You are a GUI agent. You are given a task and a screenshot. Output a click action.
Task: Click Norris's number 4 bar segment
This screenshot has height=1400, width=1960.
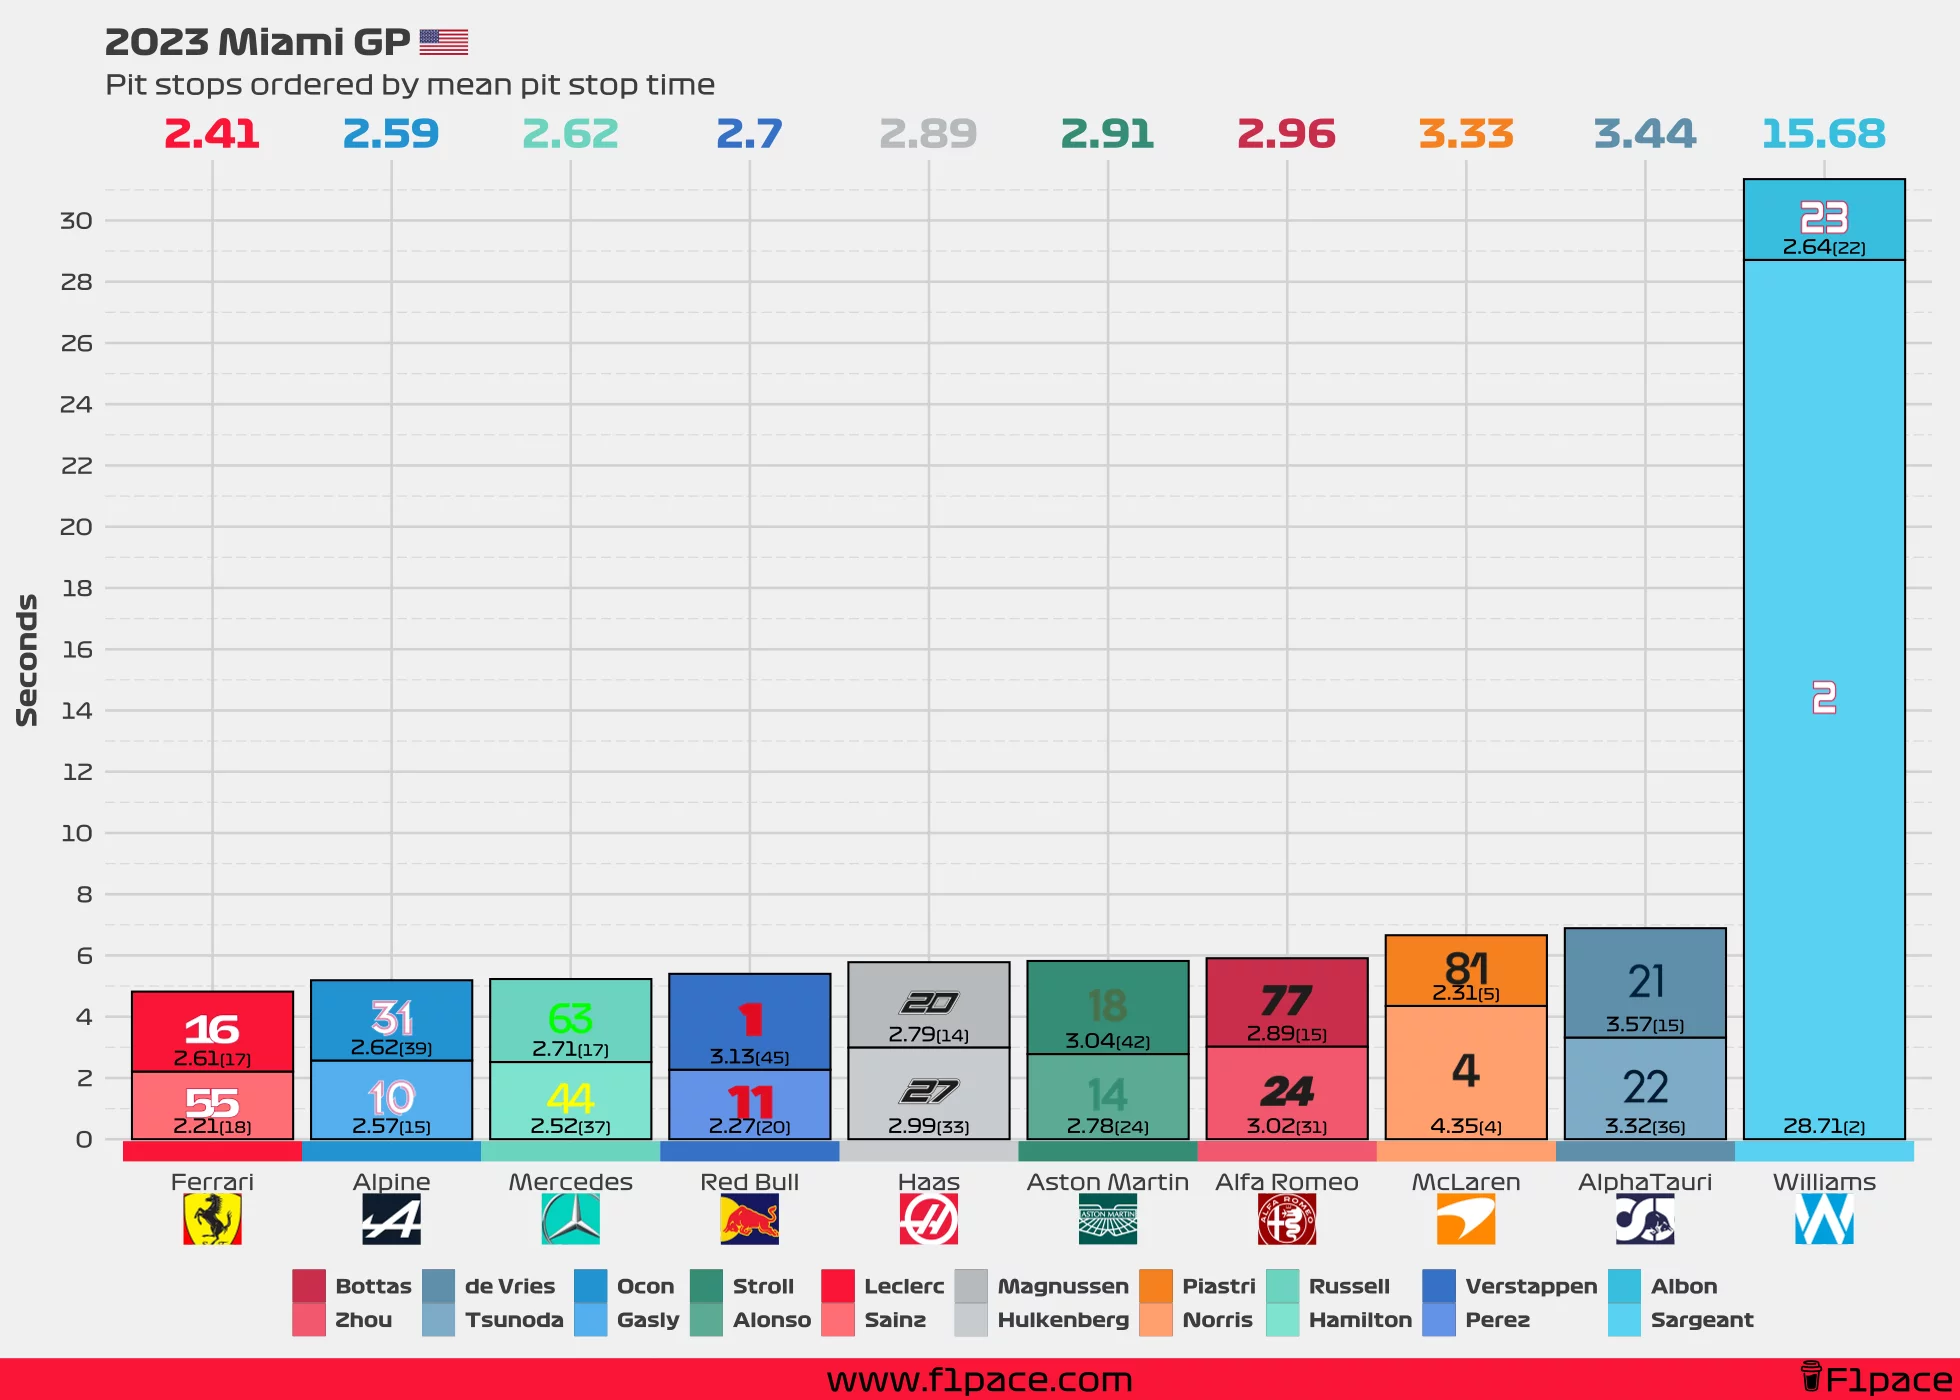click(1466, 1072)
